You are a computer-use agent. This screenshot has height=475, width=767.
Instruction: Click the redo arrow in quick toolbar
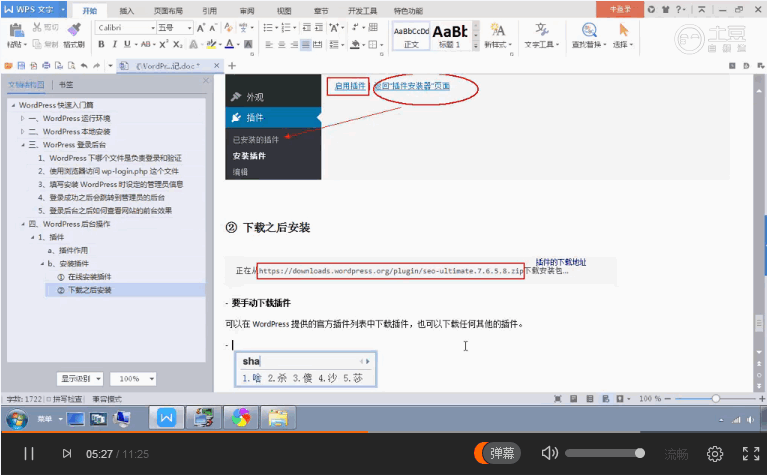(x=96, y=66)
